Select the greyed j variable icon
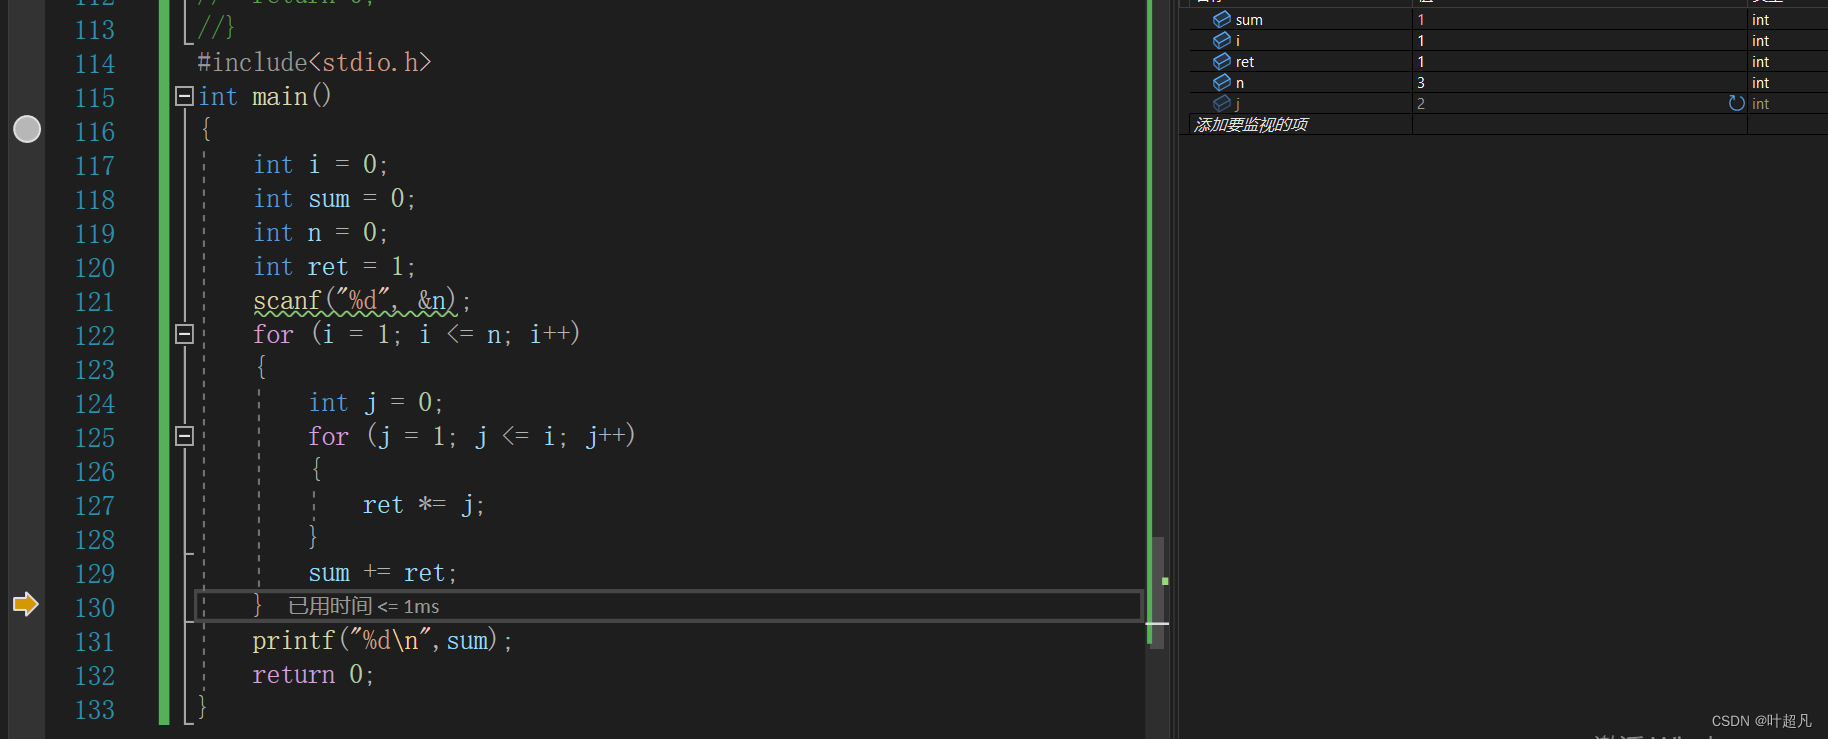 coord(1222,104)
